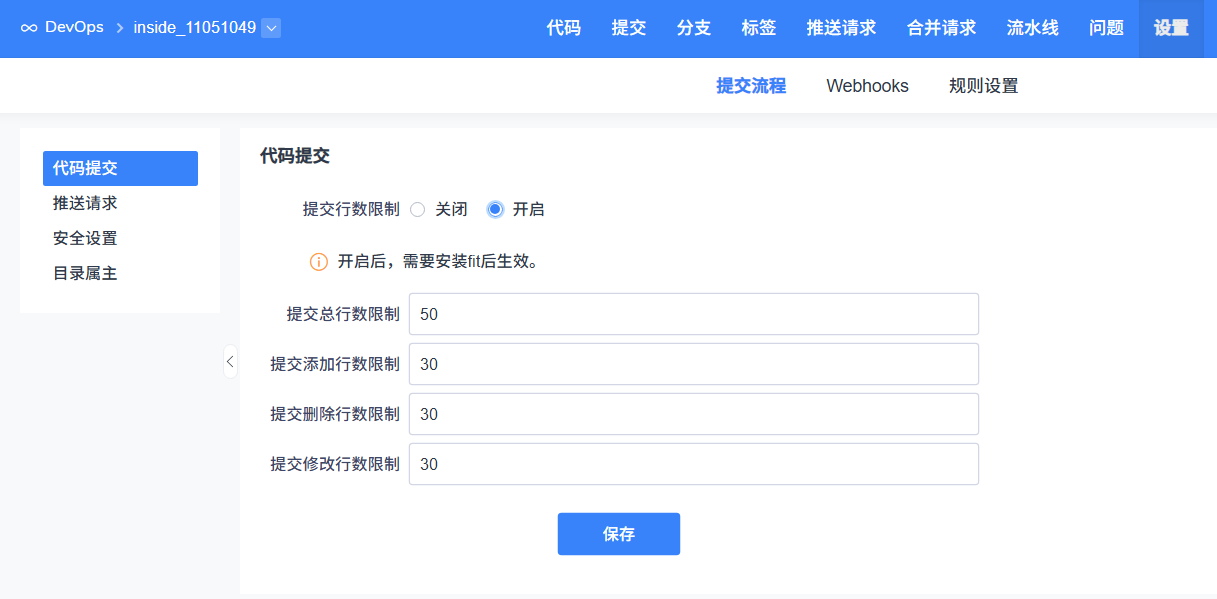Open the 流水线 tab
Image resolution: width=1217 pixels, height=599 pixels.
[1032, 28]
